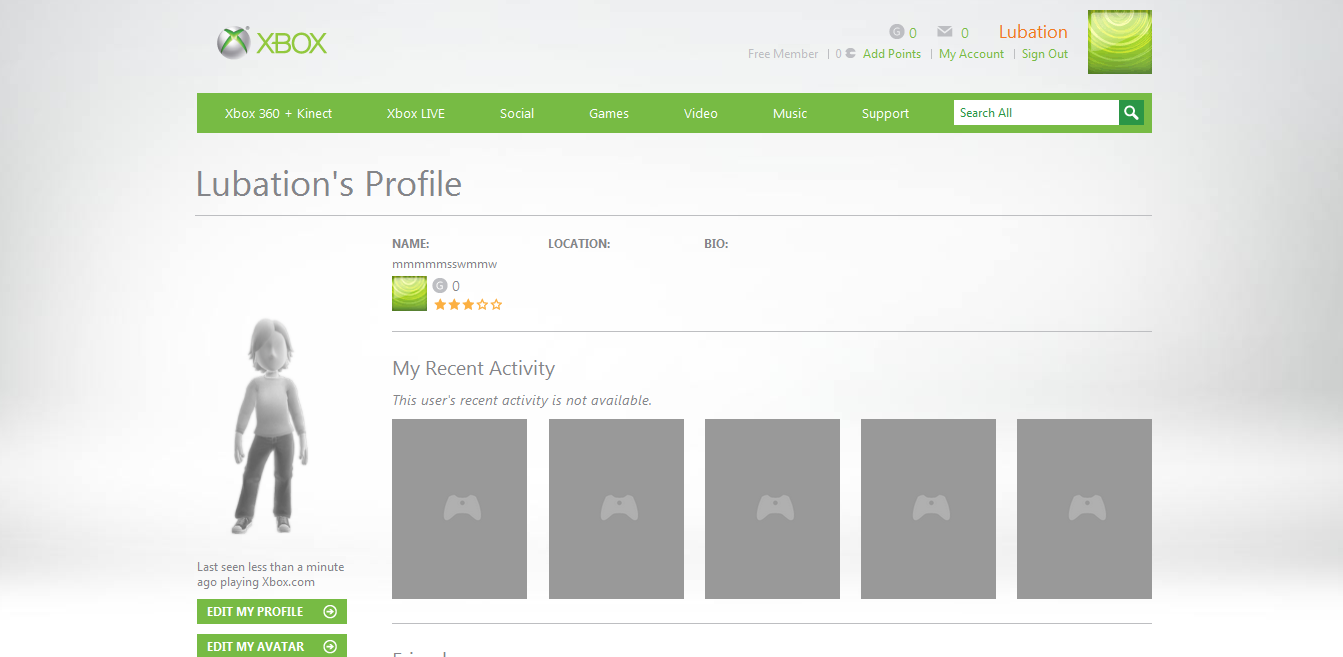Screen dimensions: 1343x657
Task: Select the first recent activity game tile
Action: pyautogui.click(x=459, y=509)
